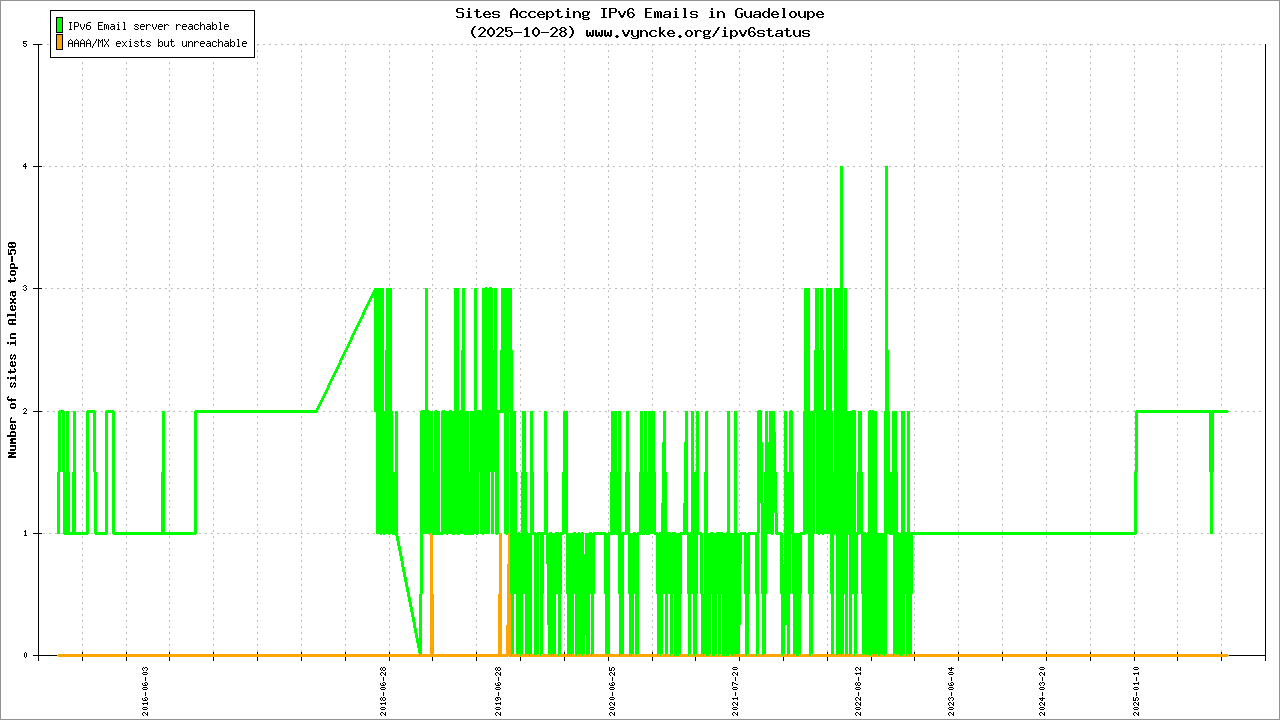Select the "IPv6 Email server reachable" legend label
1280x720 pixels.
(x=148, y=26)
